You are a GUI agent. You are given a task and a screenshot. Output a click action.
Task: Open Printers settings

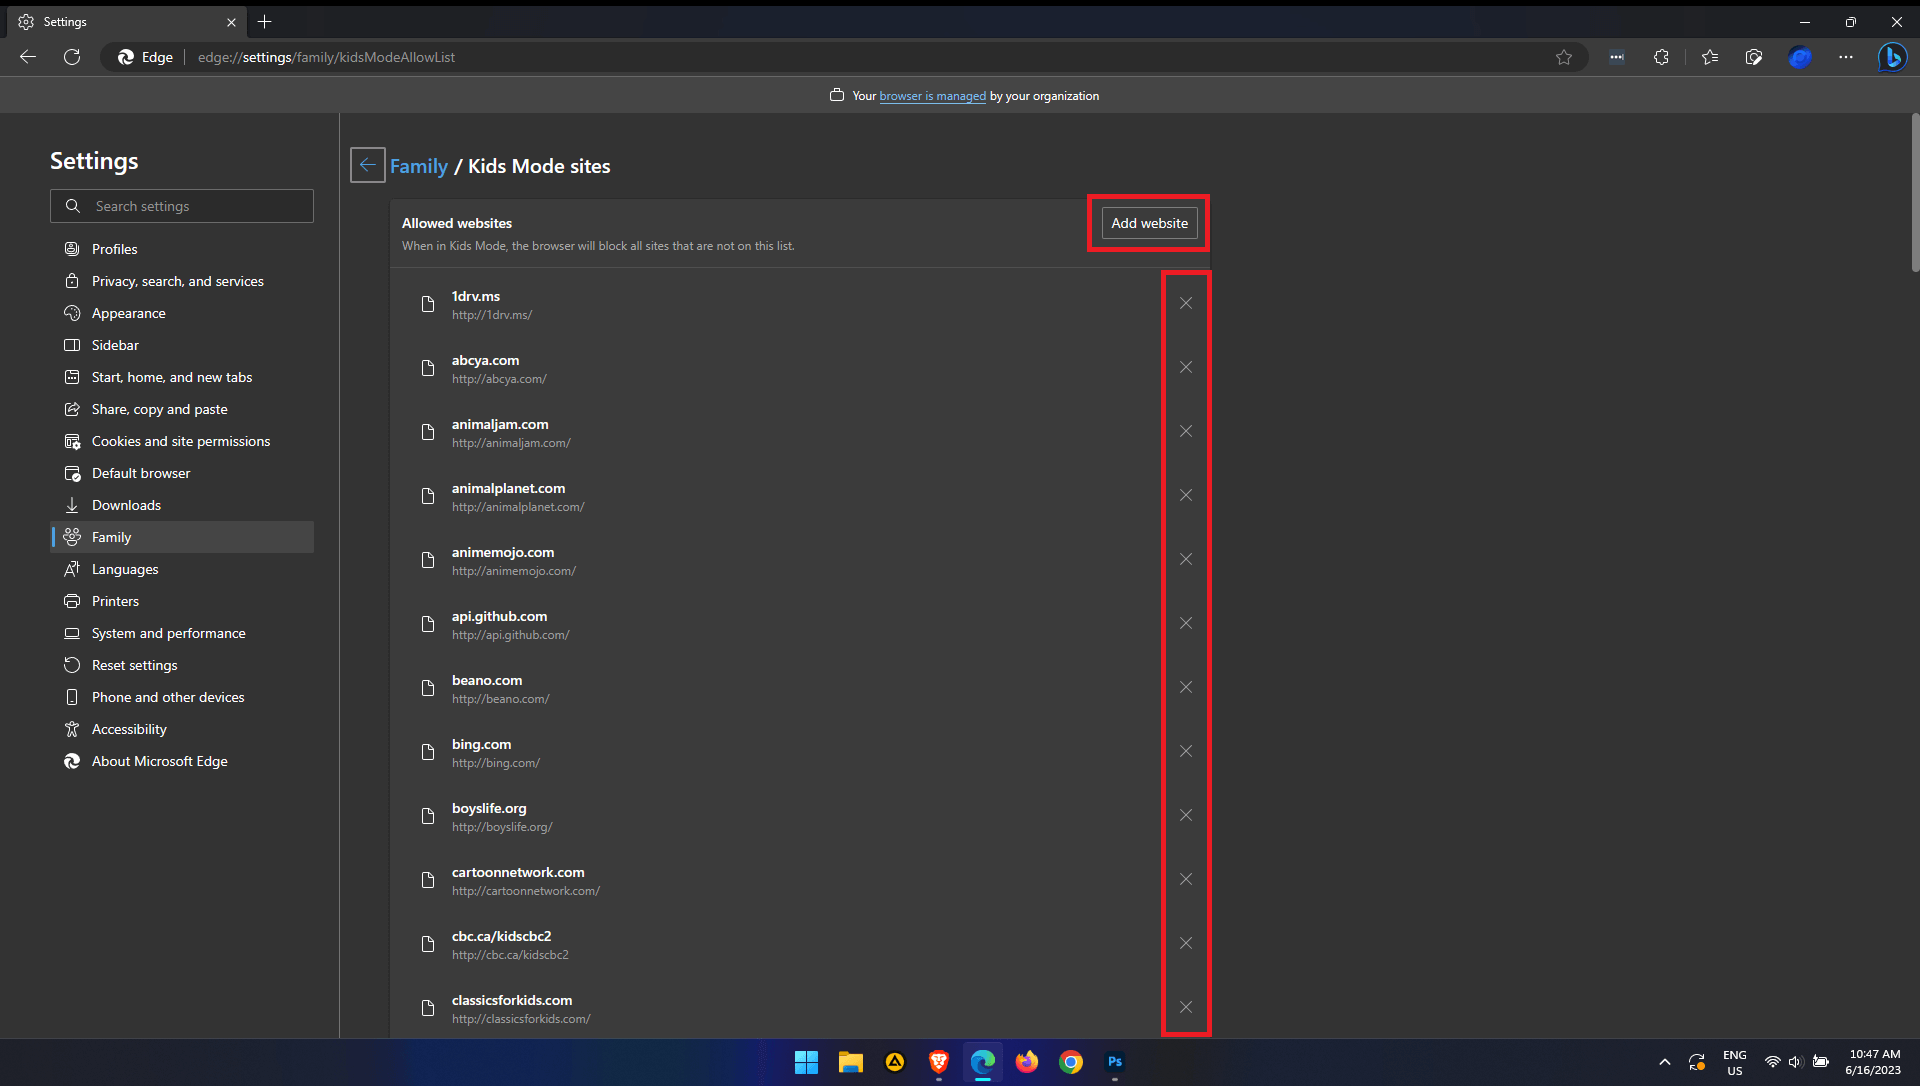[x=182, y=601]
